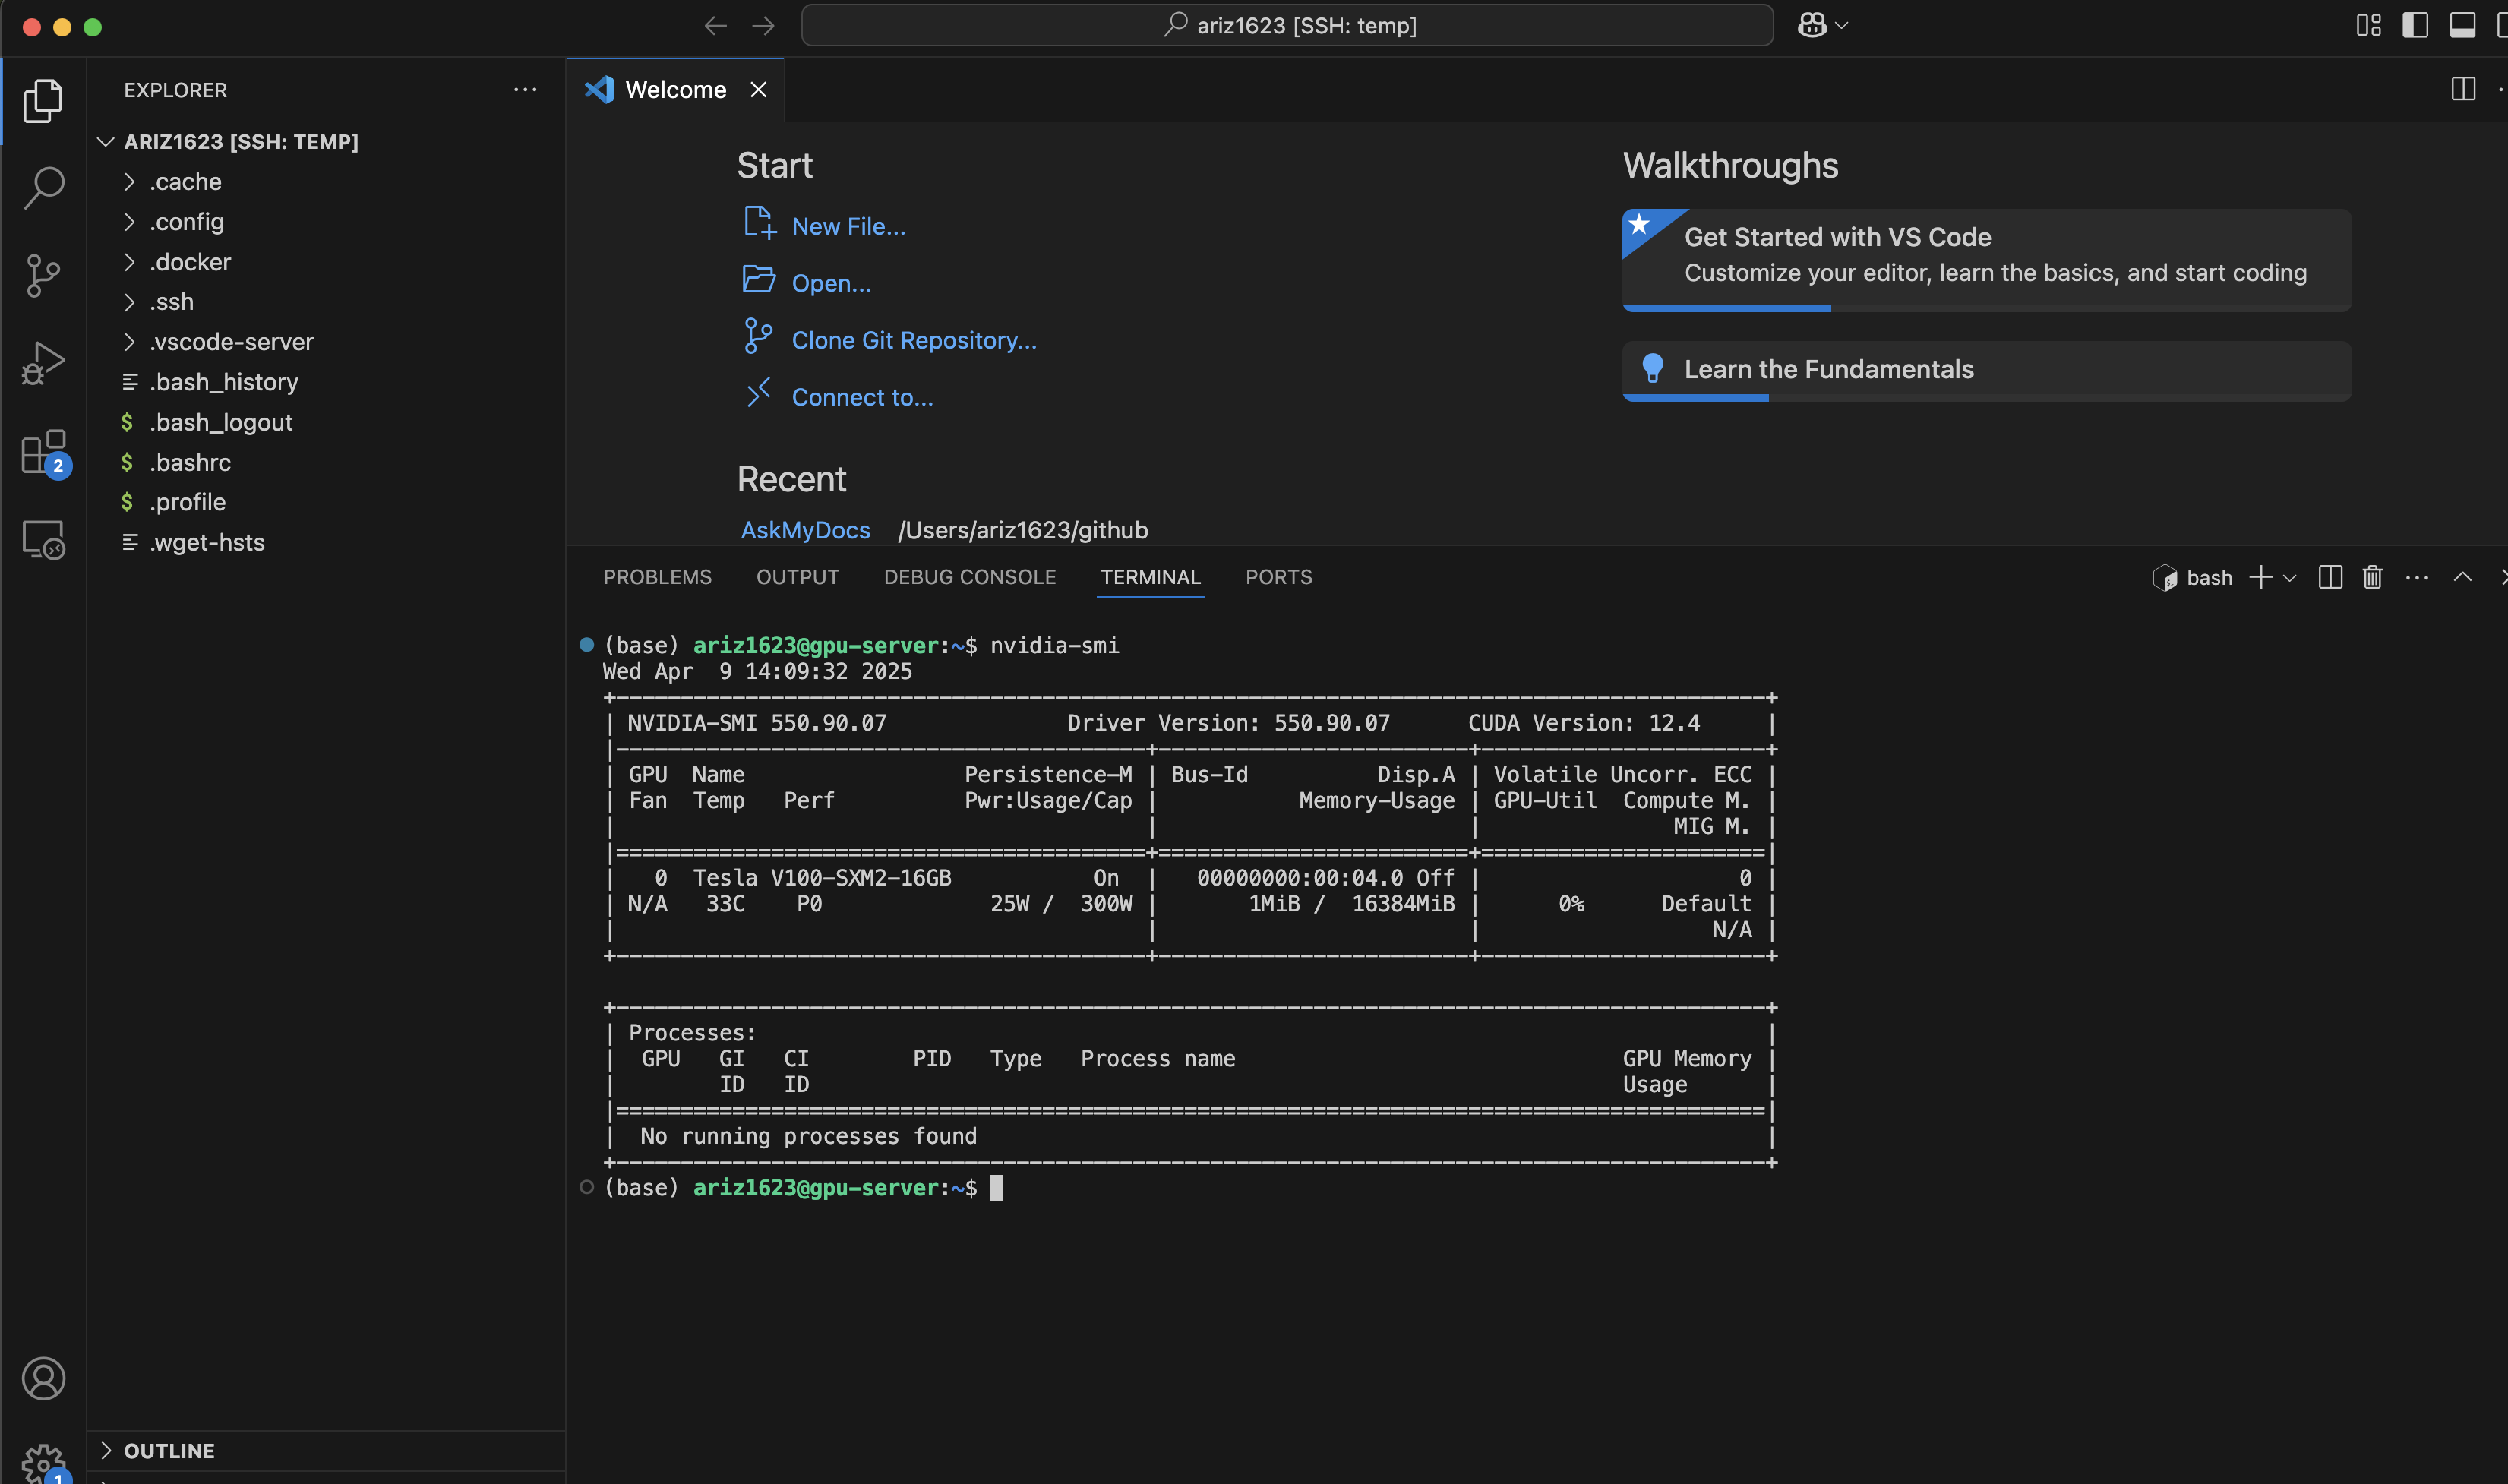2508x1484 pixels.
Task: Open the Remote Explorer view icon
Action: coord(43,540)
